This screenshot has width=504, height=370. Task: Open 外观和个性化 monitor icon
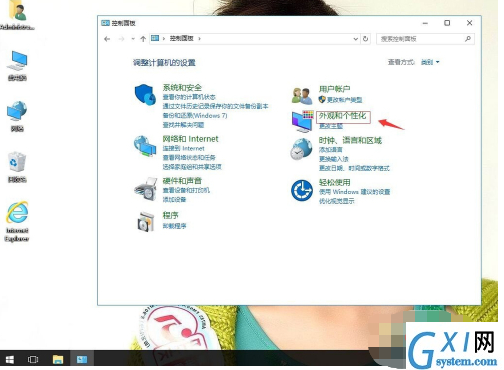tap(302, 121)
